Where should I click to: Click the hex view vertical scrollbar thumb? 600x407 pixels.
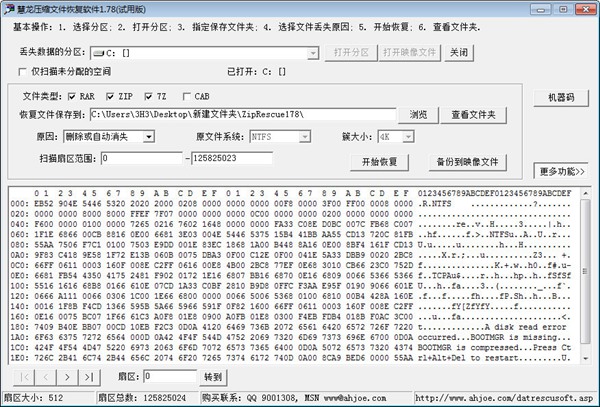pos(585,271)
